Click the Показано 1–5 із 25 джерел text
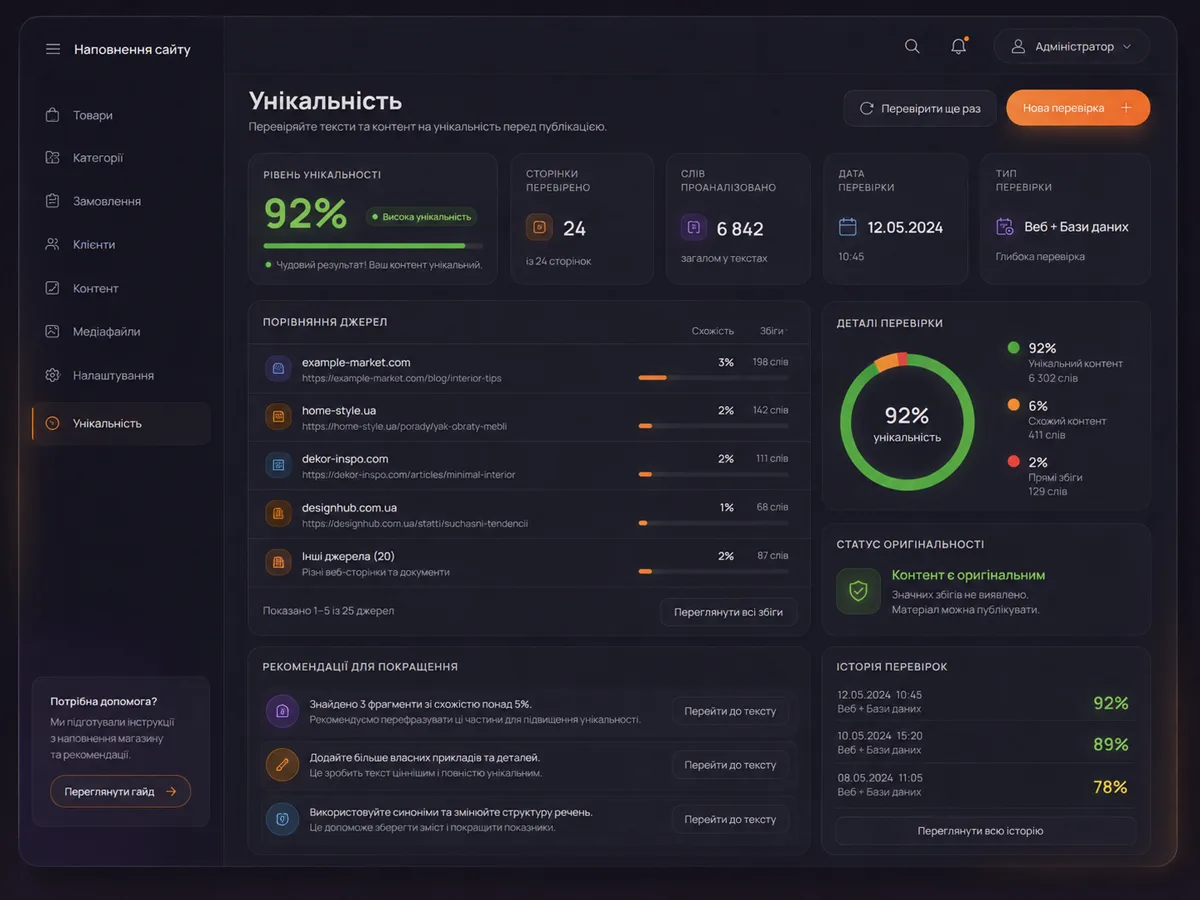The image size is (1200, 900). point(328,611)
